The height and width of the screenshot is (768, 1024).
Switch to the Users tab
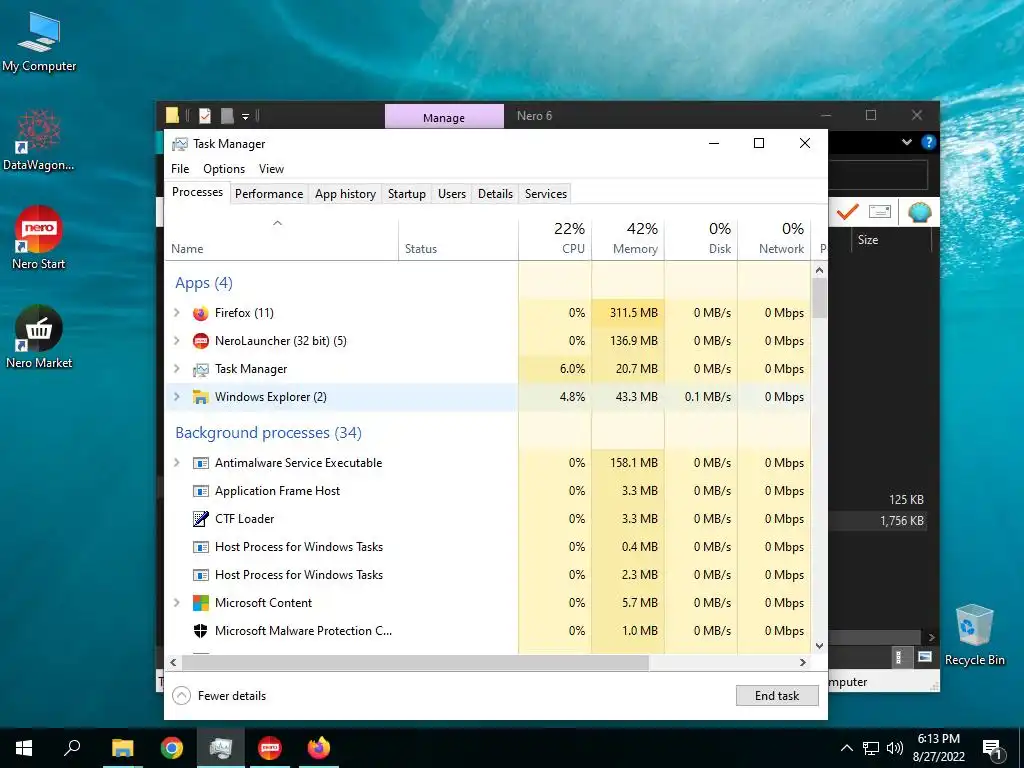pos(452,194)
